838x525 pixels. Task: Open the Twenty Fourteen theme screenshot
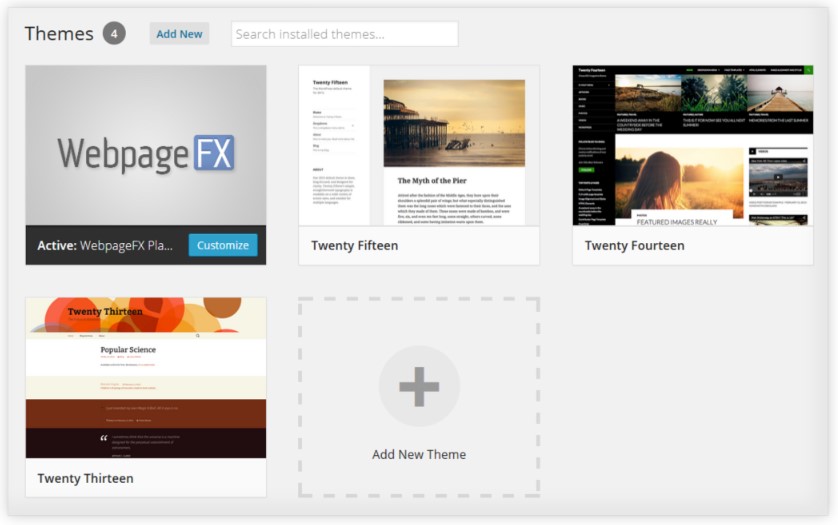[x=693, y=145]
